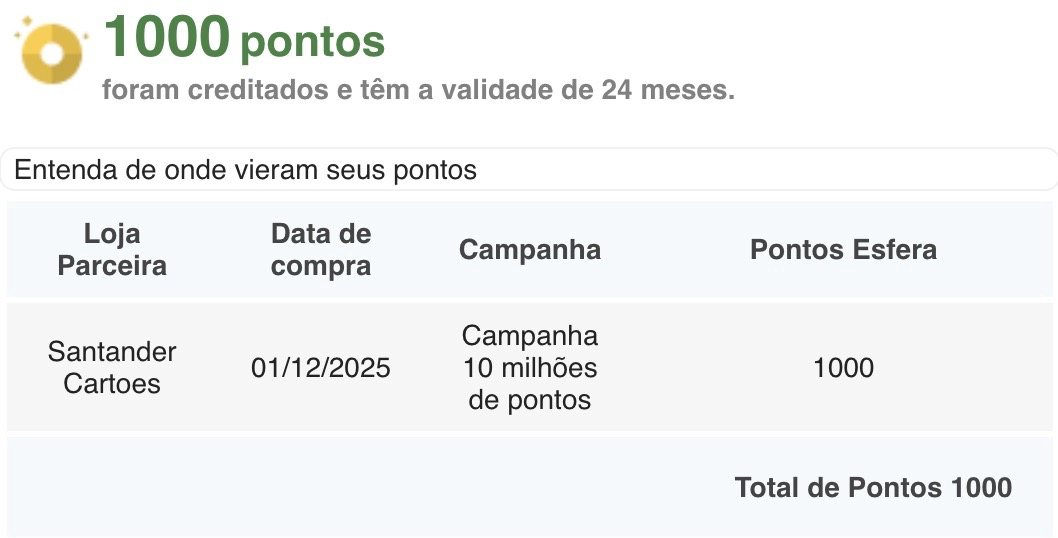The width and height of the screenshot is (1058, 538).
Task: Click "10 milhões" in the campaign cell
Action: pos(530,368)
